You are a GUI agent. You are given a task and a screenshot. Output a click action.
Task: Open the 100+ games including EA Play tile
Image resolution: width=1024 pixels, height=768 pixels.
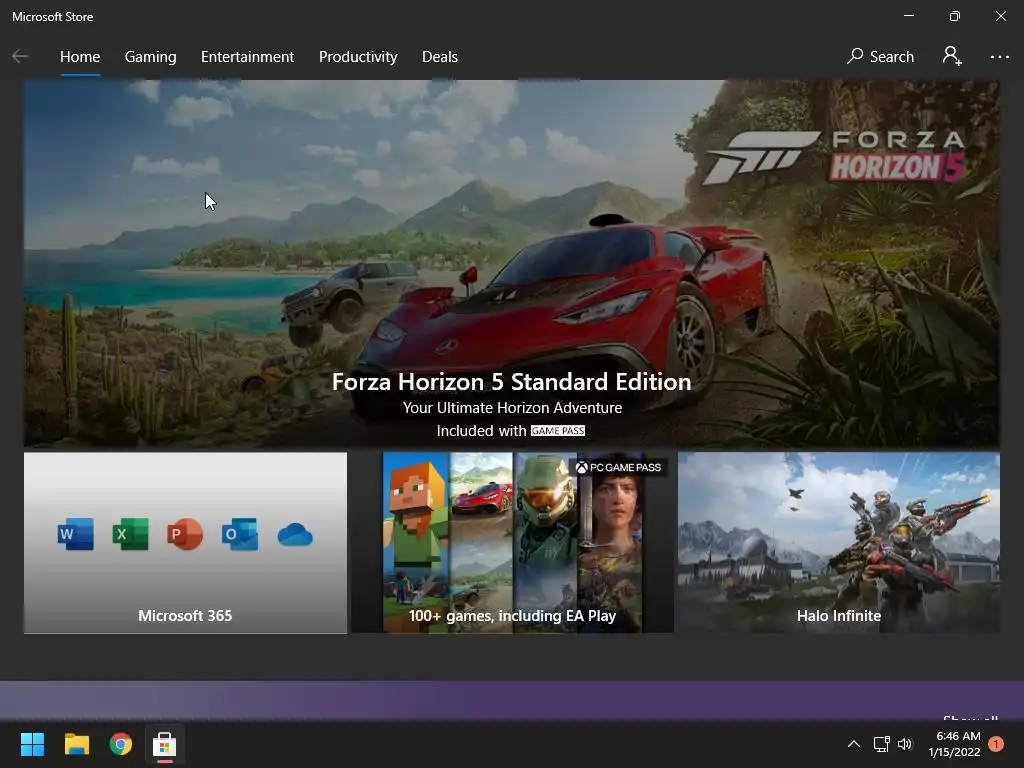tap(512, 542)
